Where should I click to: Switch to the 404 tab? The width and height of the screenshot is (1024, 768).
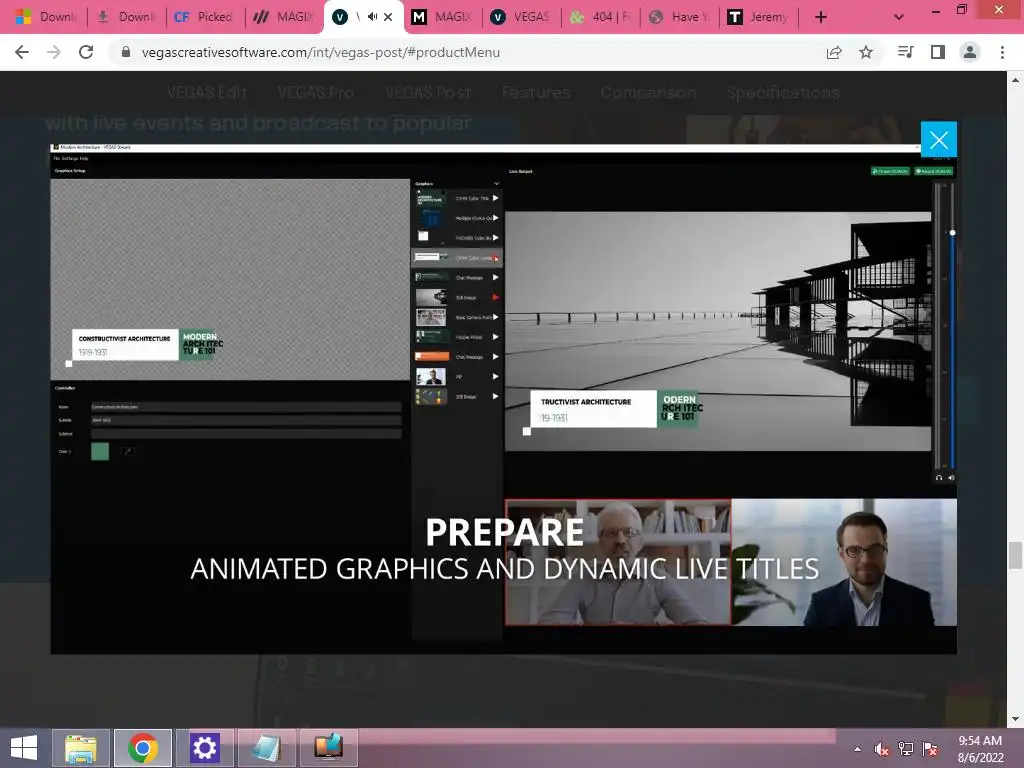click(600, 17)
